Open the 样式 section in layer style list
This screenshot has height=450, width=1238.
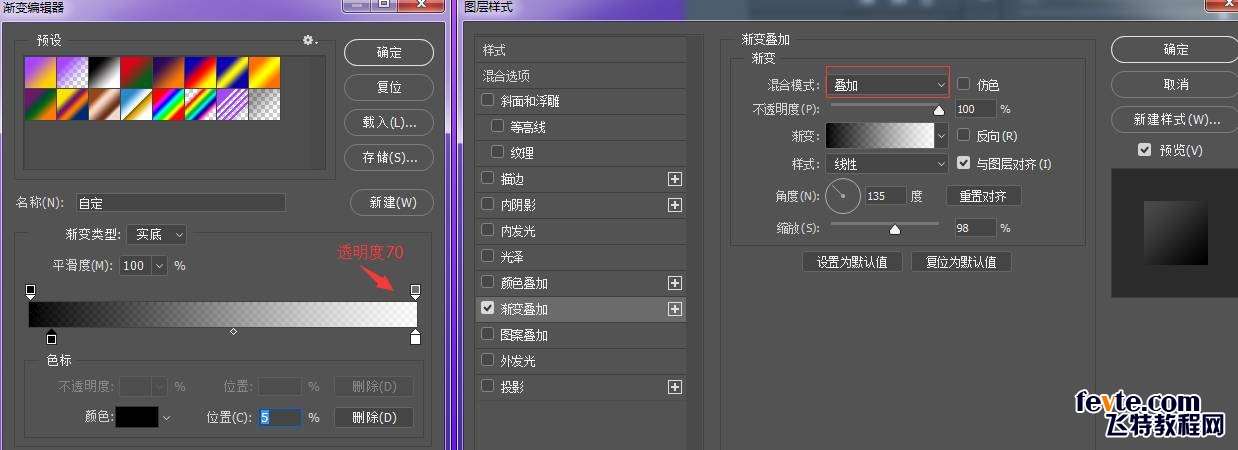581,50
